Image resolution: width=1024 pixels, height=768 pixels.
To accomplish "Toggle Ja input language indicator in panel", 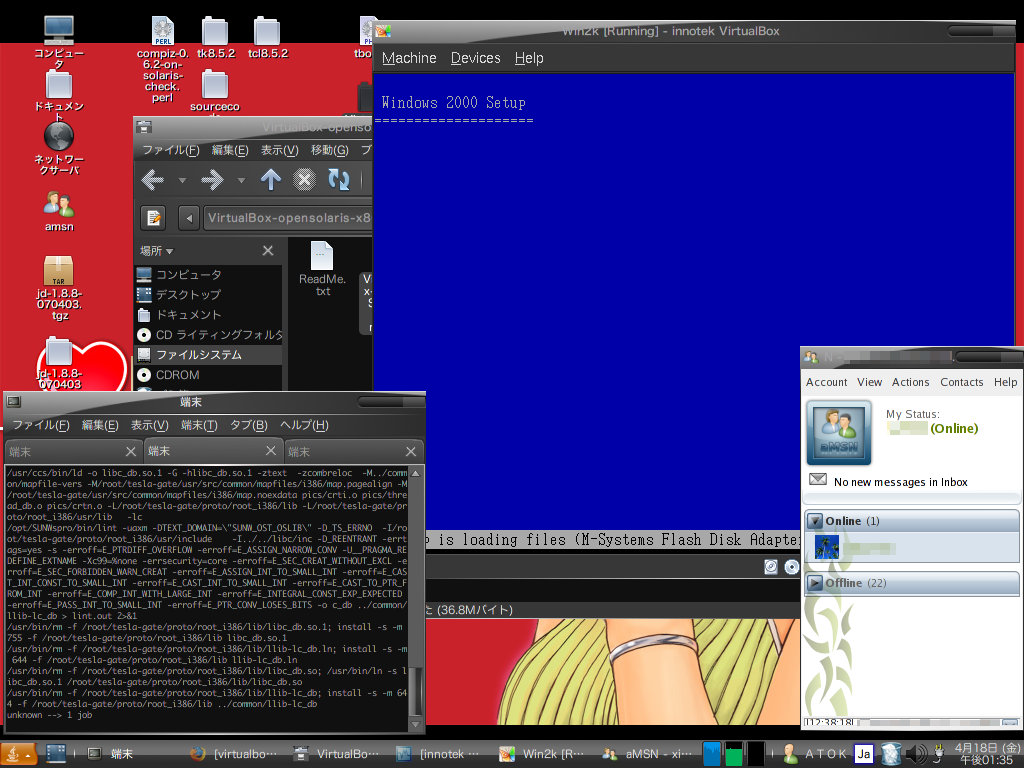I will pos(864,754).
